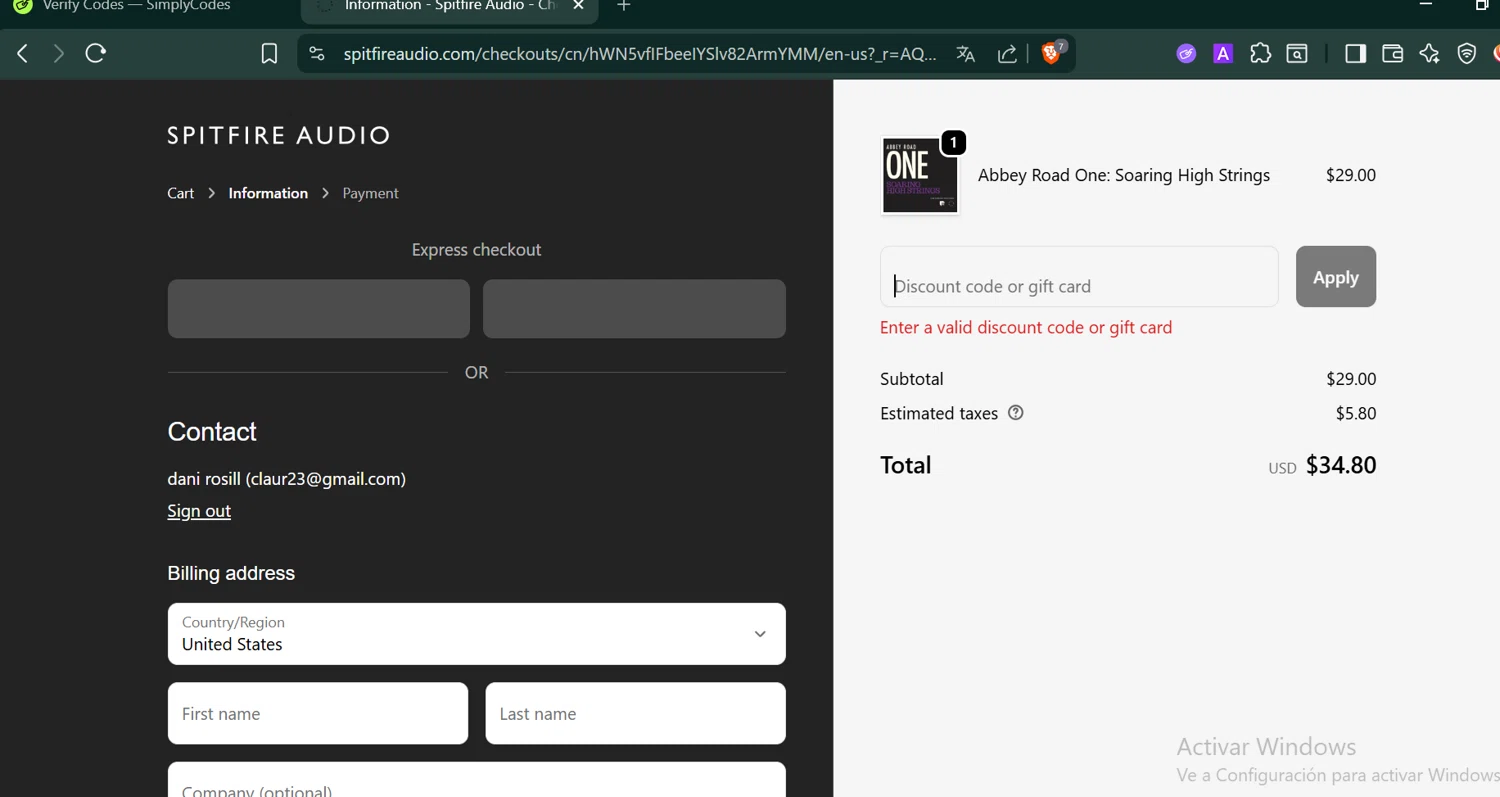This screenshot has width=1500, height=797.
Task: Click the Last name field
Action: [x=635, y=713]
